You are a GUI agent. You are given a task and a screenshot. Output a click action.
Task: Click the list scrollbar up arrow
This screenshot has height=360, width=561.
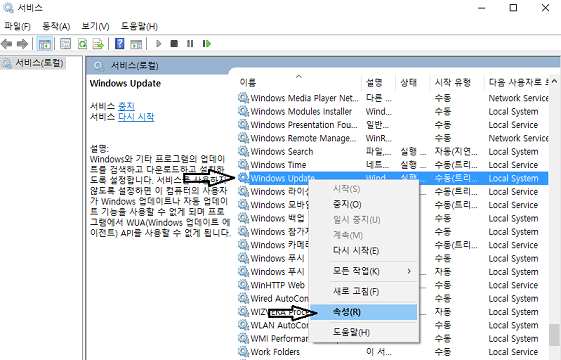[x=554, y=82]
